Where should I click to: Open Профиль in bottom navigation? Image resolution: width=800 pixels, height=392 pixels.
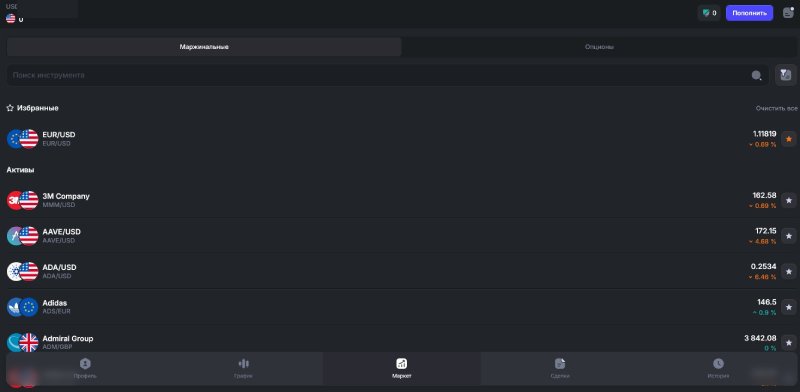pos(85,369)
